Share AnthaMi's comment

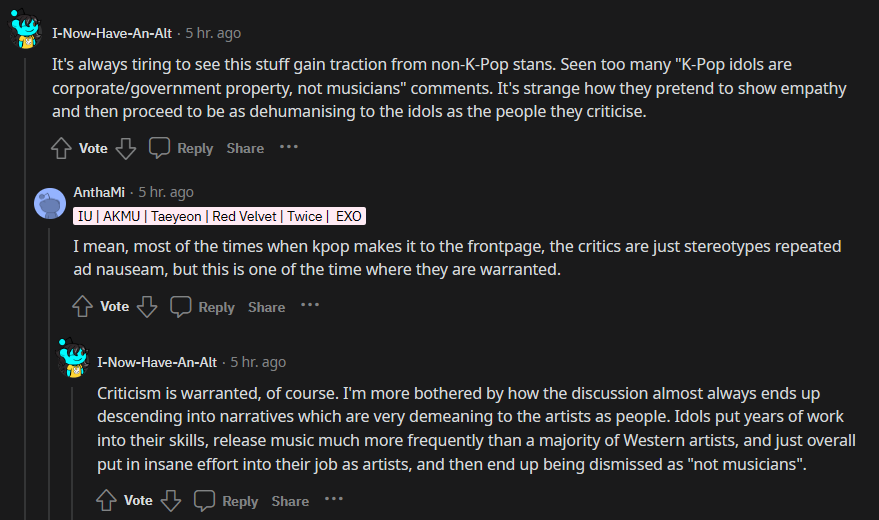(x=267, y=307)
